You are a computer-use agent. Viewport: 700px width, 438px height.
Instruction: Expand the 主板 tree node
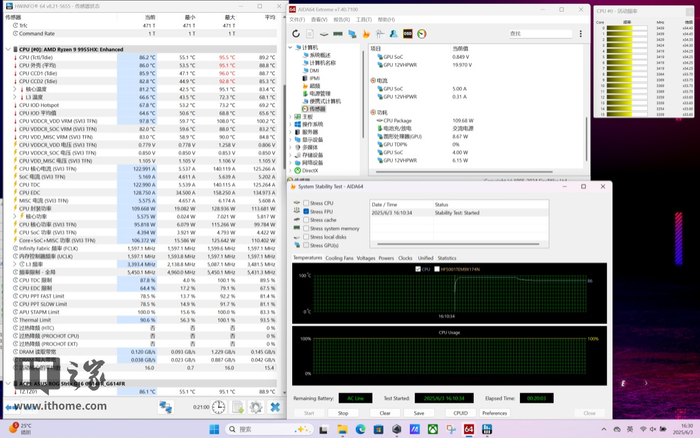(x=292, y=114)
